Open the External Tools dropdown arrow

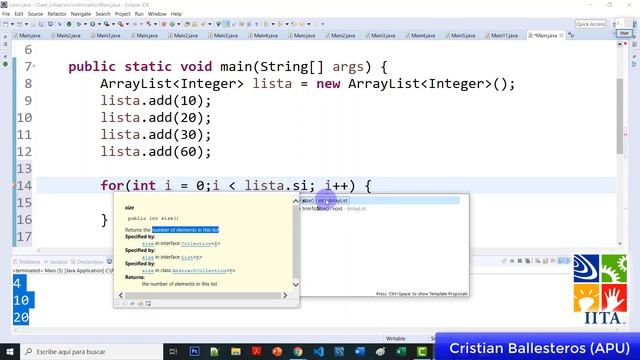(x=127, y=24)
